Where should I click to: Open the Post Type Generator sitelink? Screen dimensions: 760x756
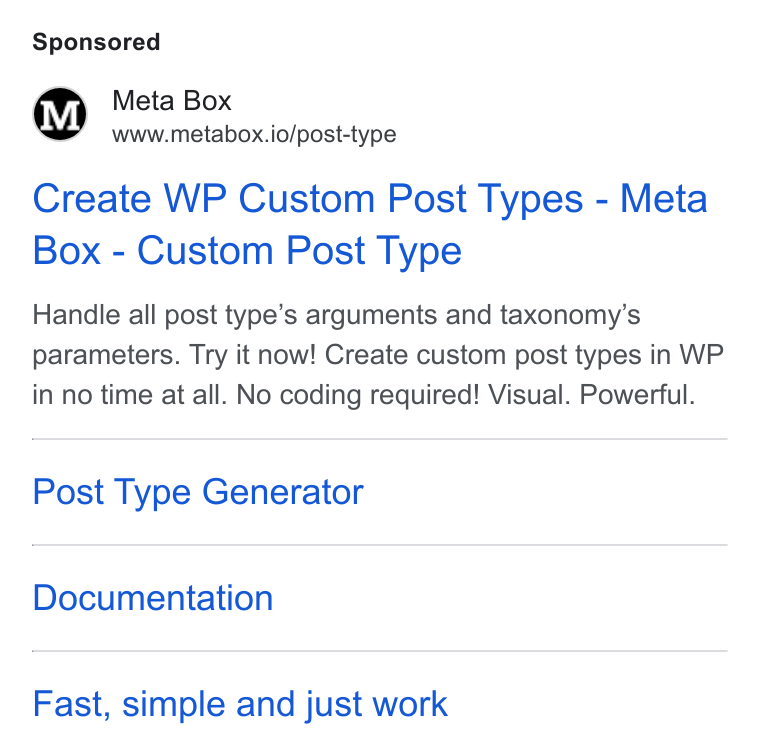coord(198,492)
